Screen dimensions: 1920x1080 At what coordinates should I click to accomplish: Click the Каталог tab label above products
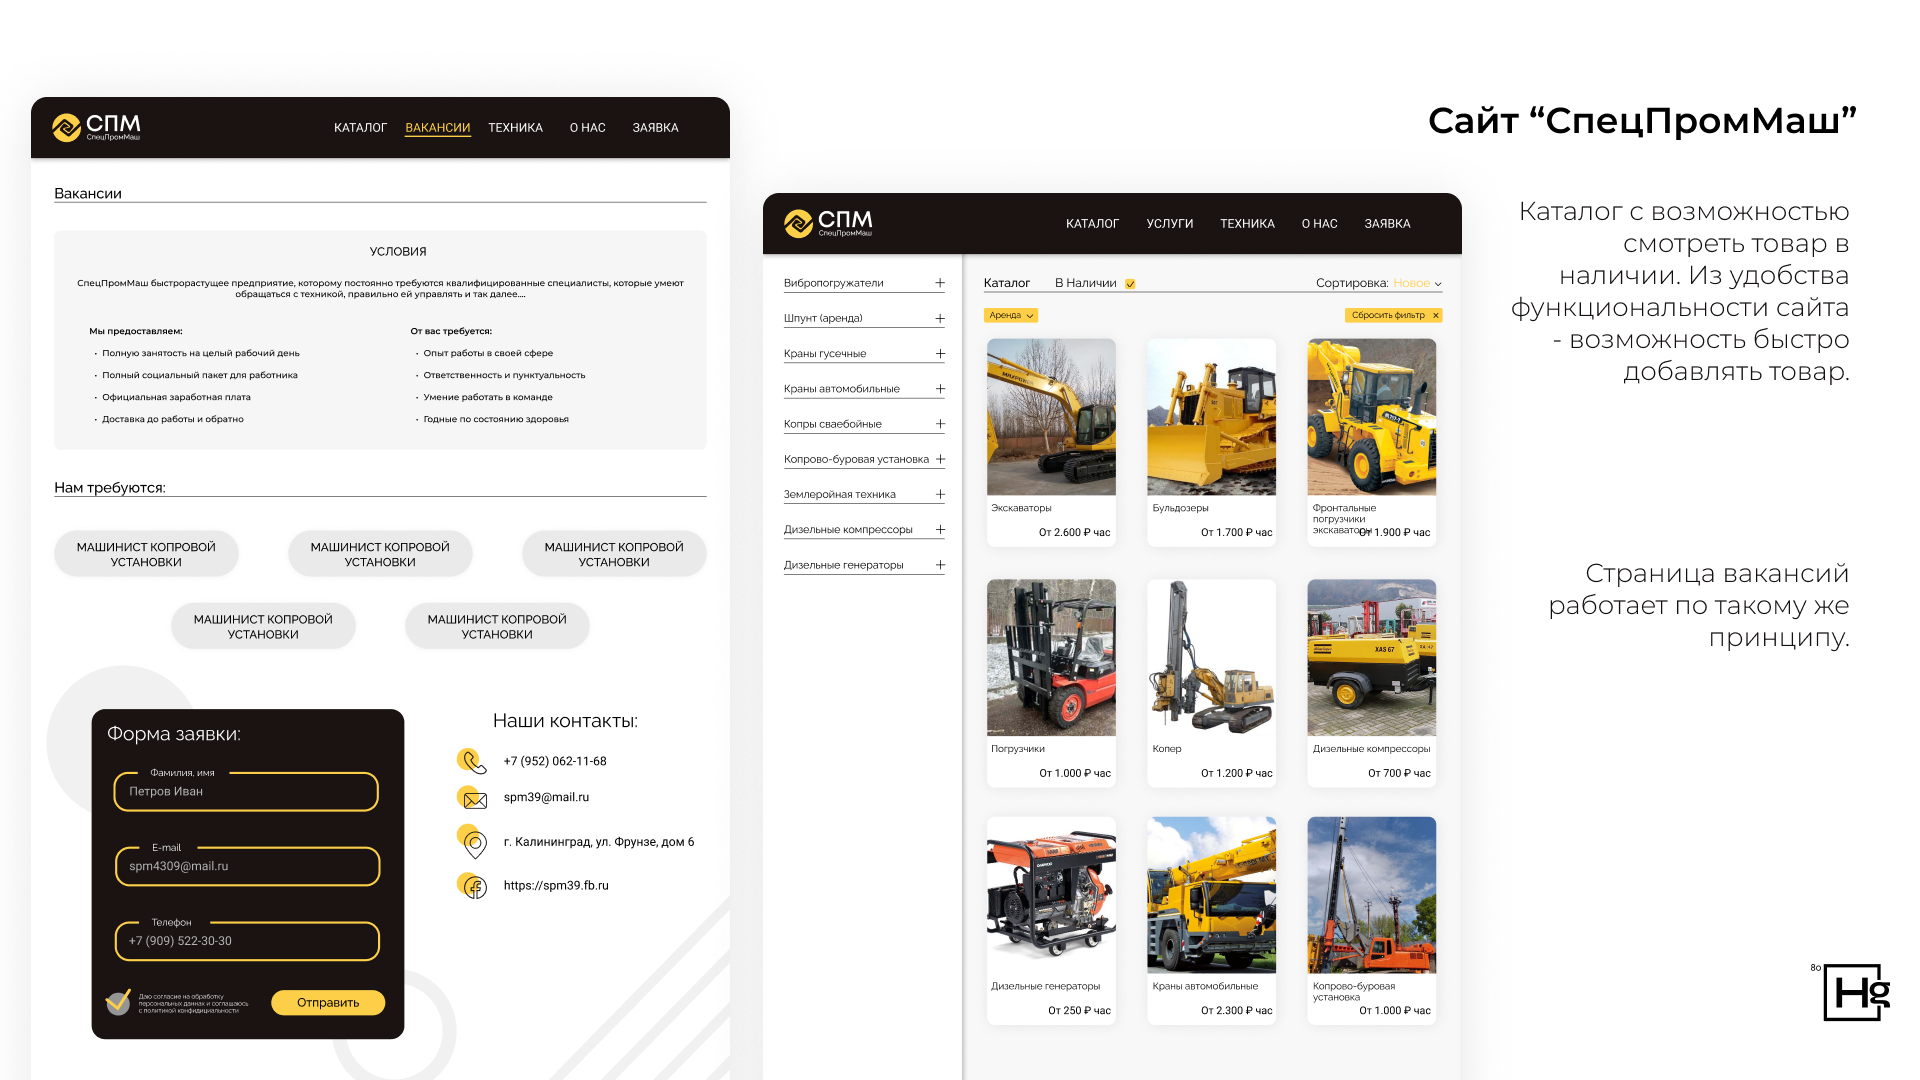[1006, 283]
